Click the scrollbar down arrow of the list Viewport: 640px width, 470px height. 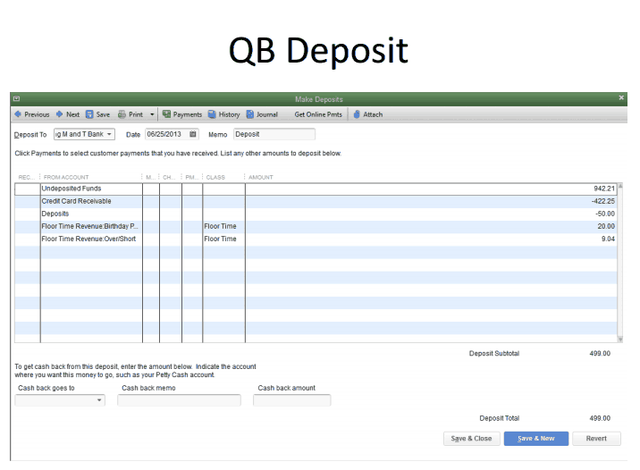tap(620, 339)
